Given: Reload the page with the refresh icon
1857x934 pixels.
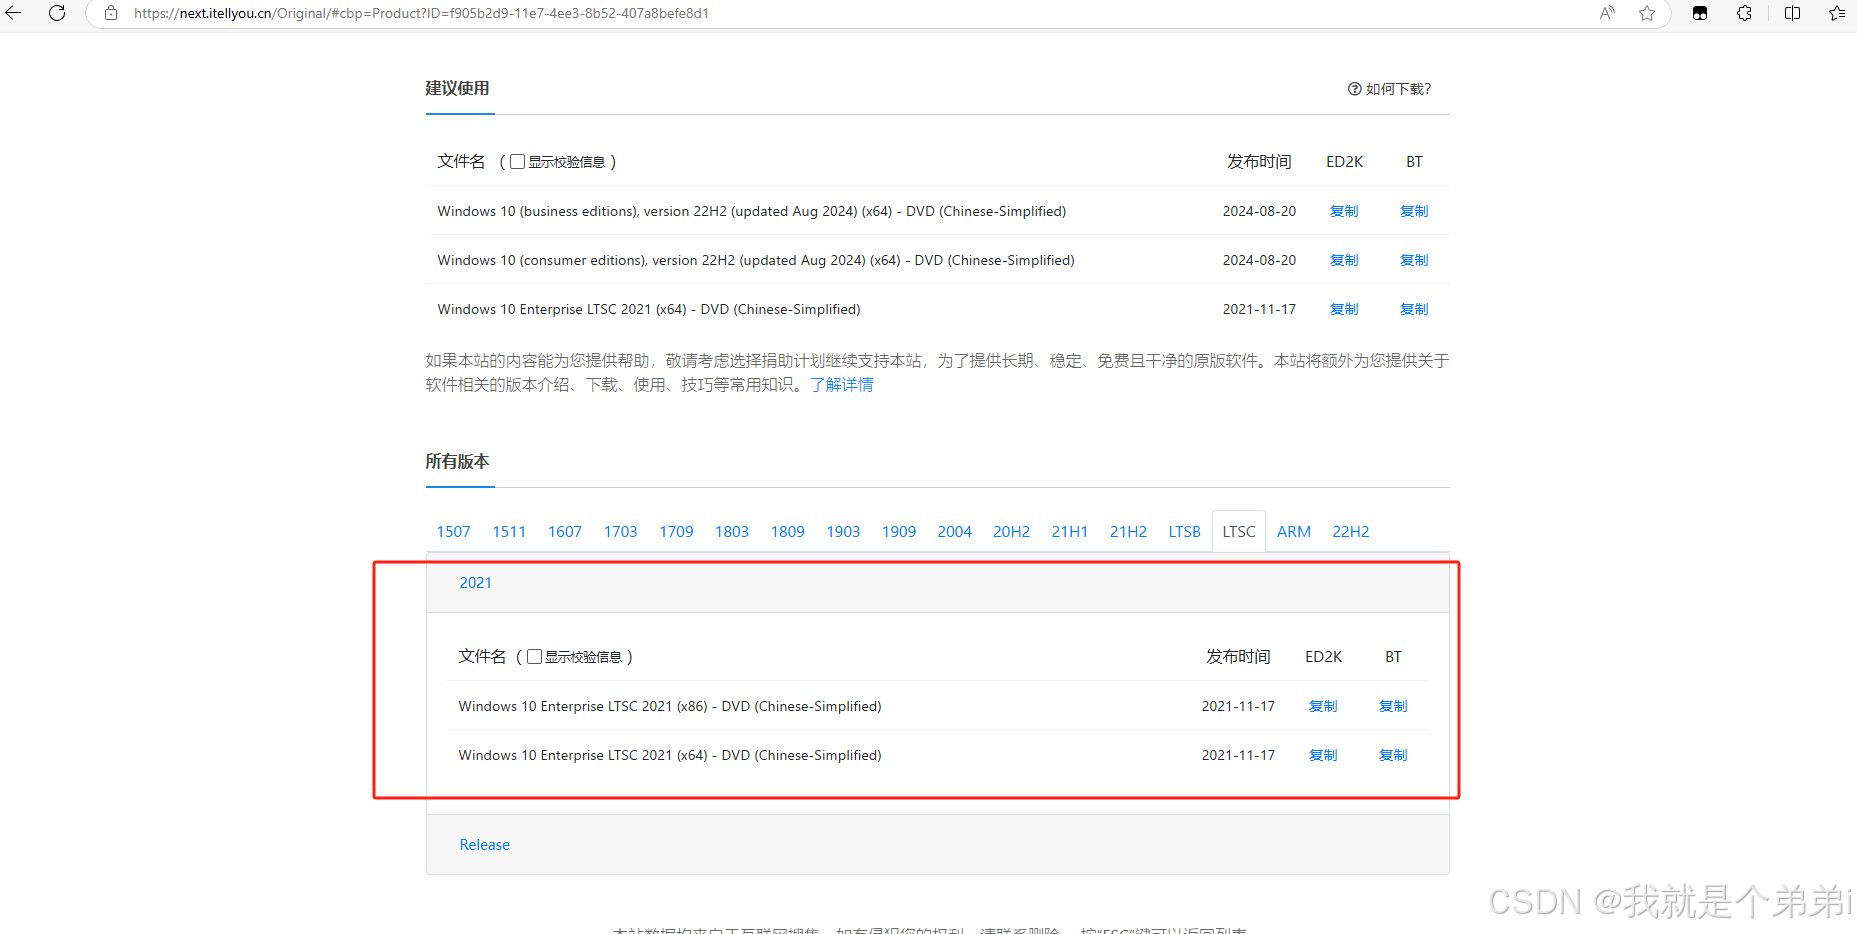Looking at the screenshot, I should click(57, 13).
